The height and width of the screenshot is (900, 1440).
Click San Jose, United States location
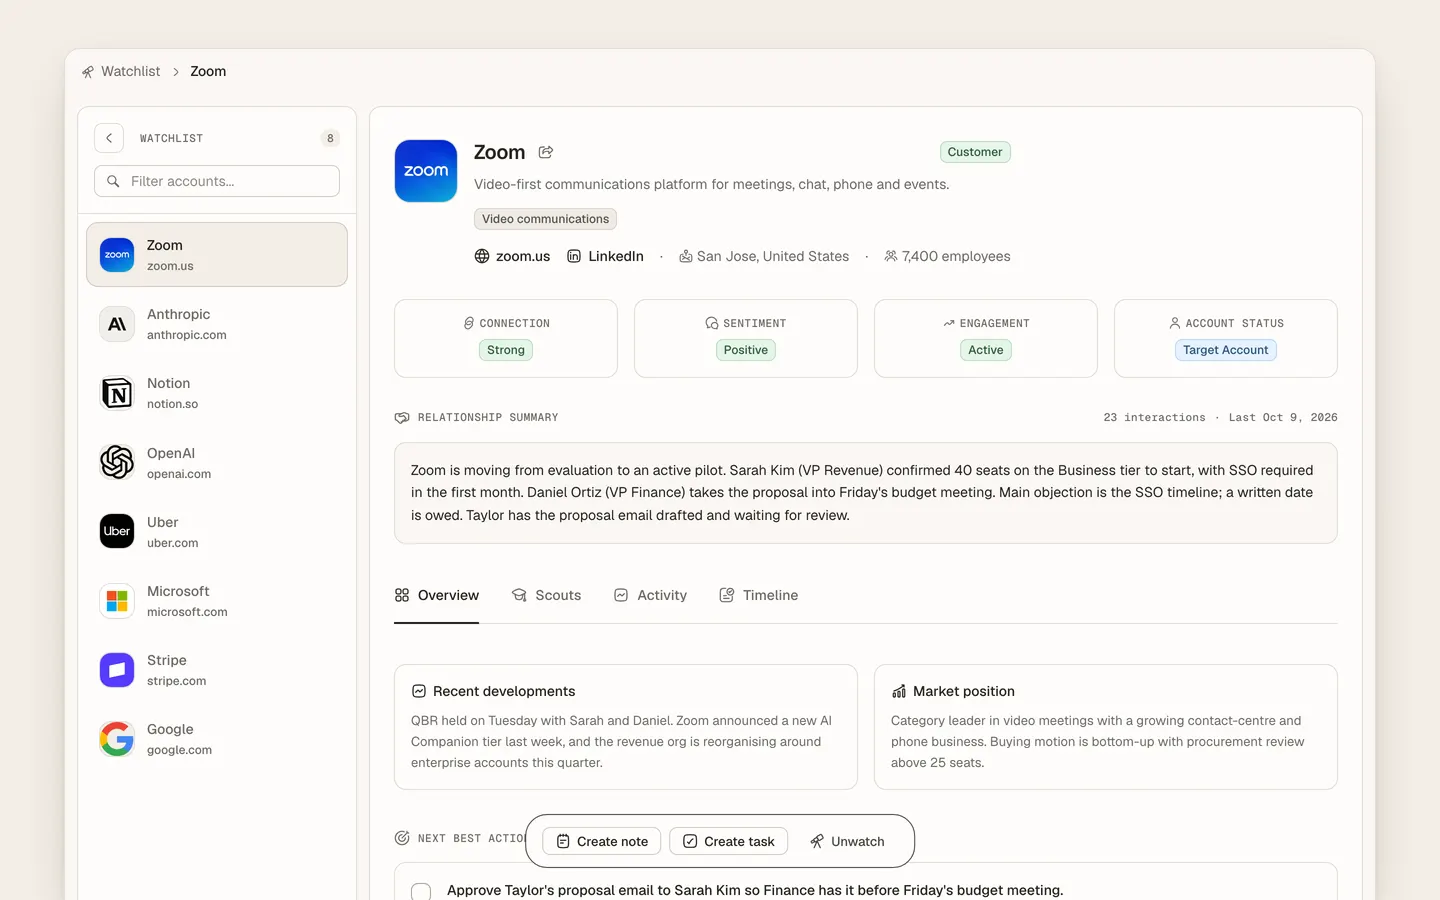(773, 256)
